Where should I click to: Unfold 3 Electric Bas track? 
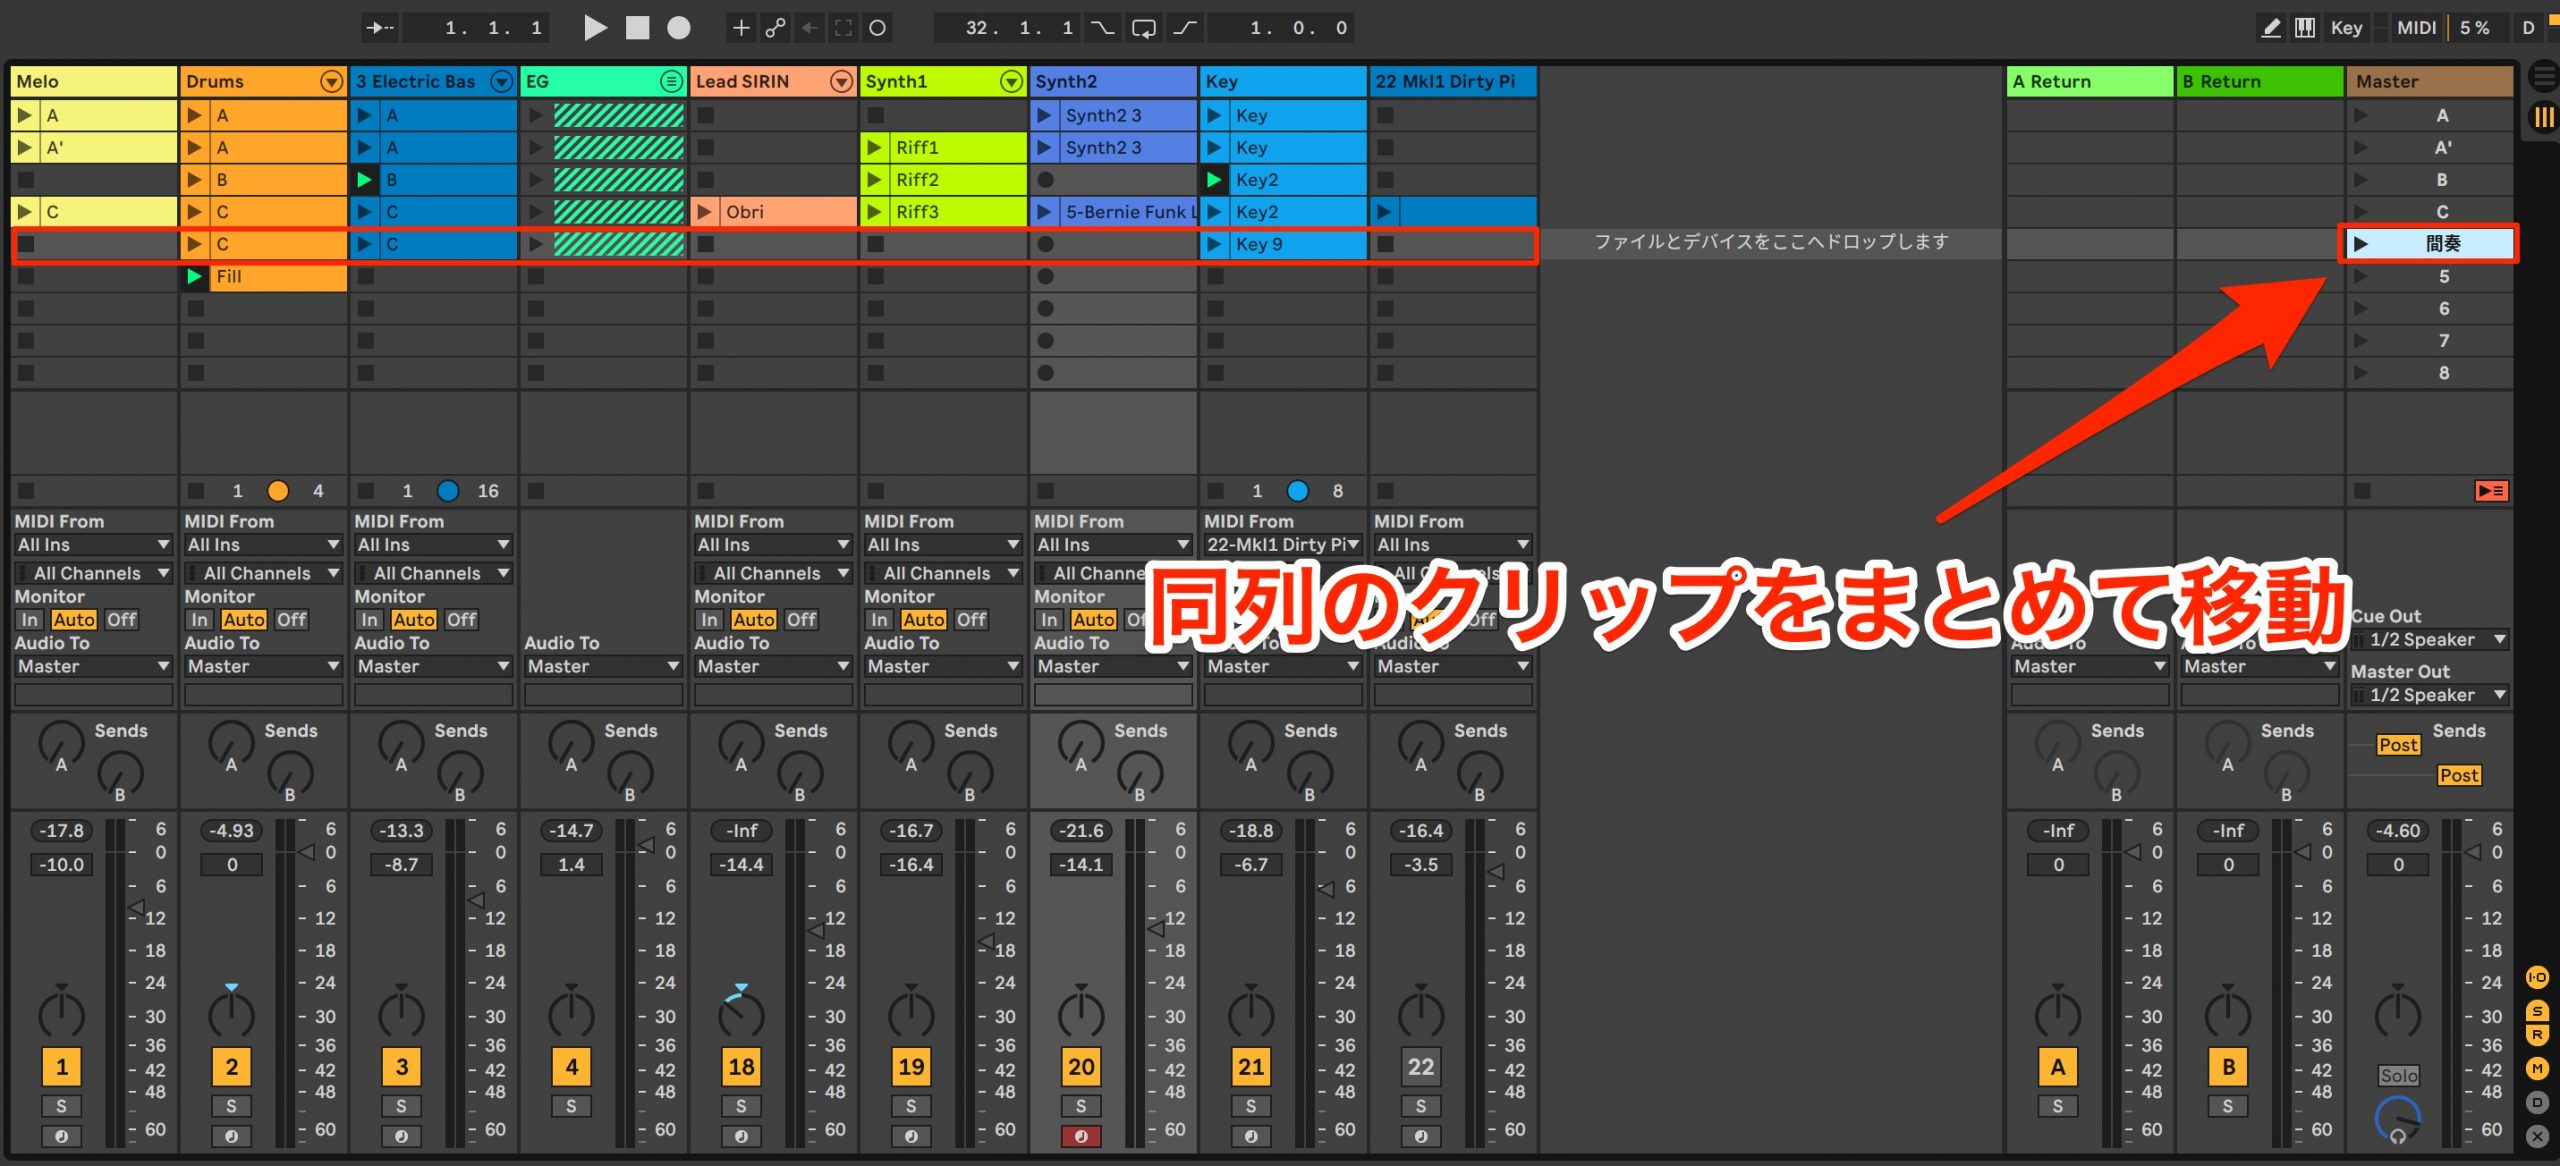(501, 82)
